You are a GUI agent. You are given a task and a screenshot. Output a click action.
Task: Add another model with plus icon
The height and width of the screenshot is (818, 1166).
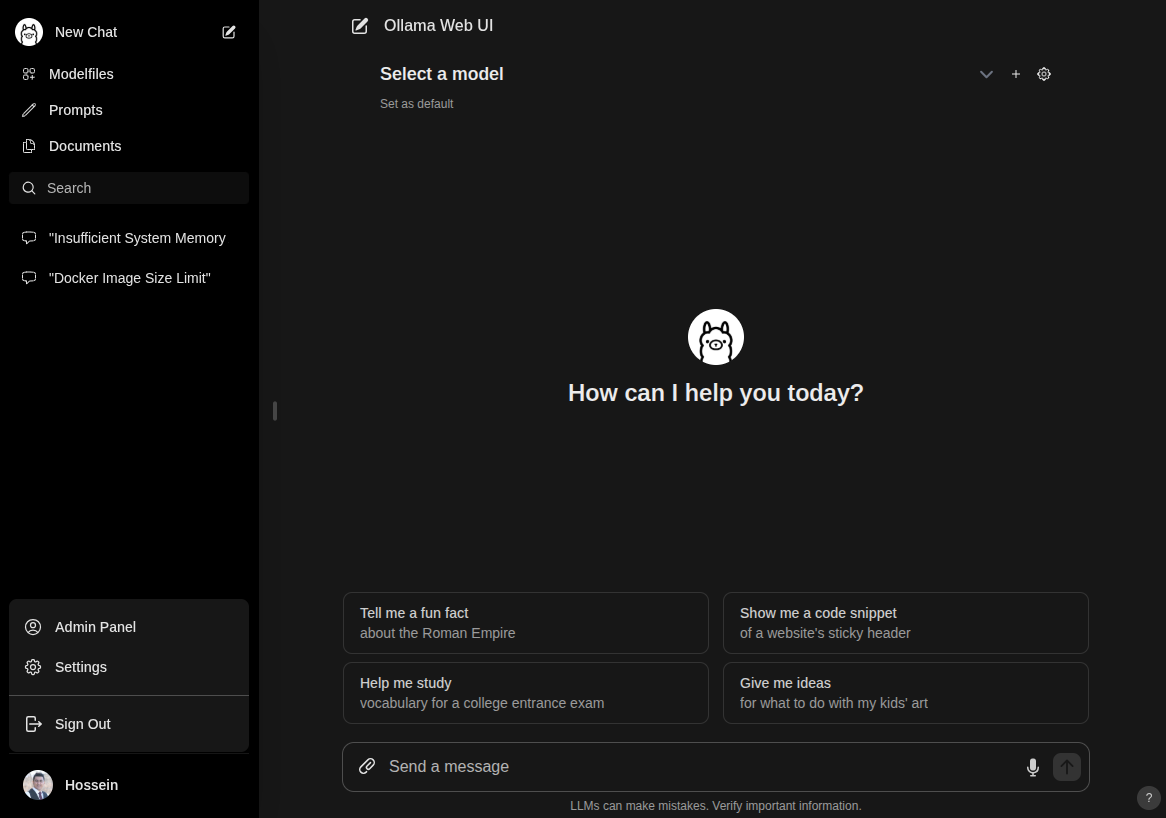click(1016, 74)
